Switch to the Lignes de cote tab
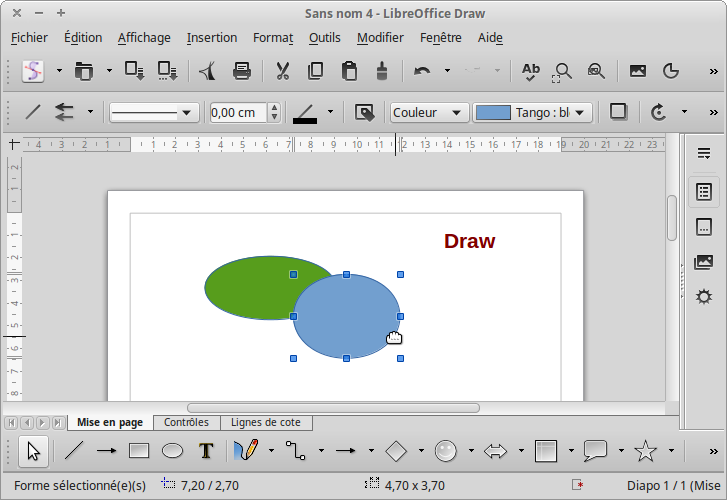 click(265, 423)
